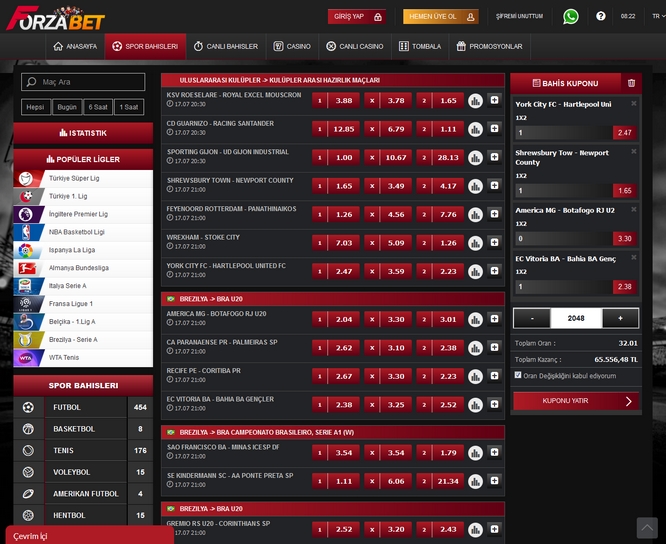
Task: Expand more bets for Gremio RS U20 match
Action: pos(494,529)
